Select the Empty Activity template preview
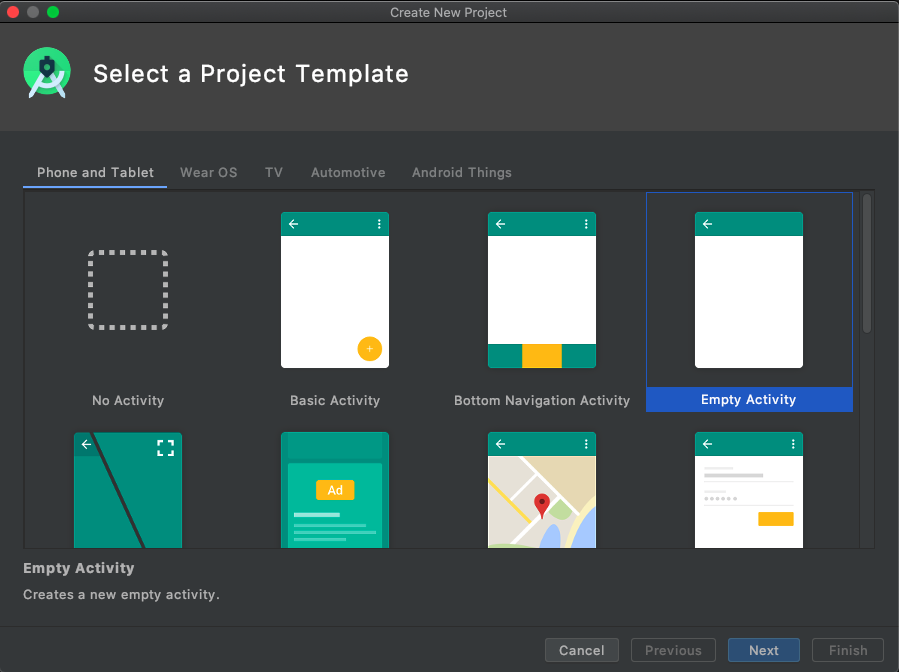Image resolution: width=899 pixels, height=672 pixels. point(749,290)
